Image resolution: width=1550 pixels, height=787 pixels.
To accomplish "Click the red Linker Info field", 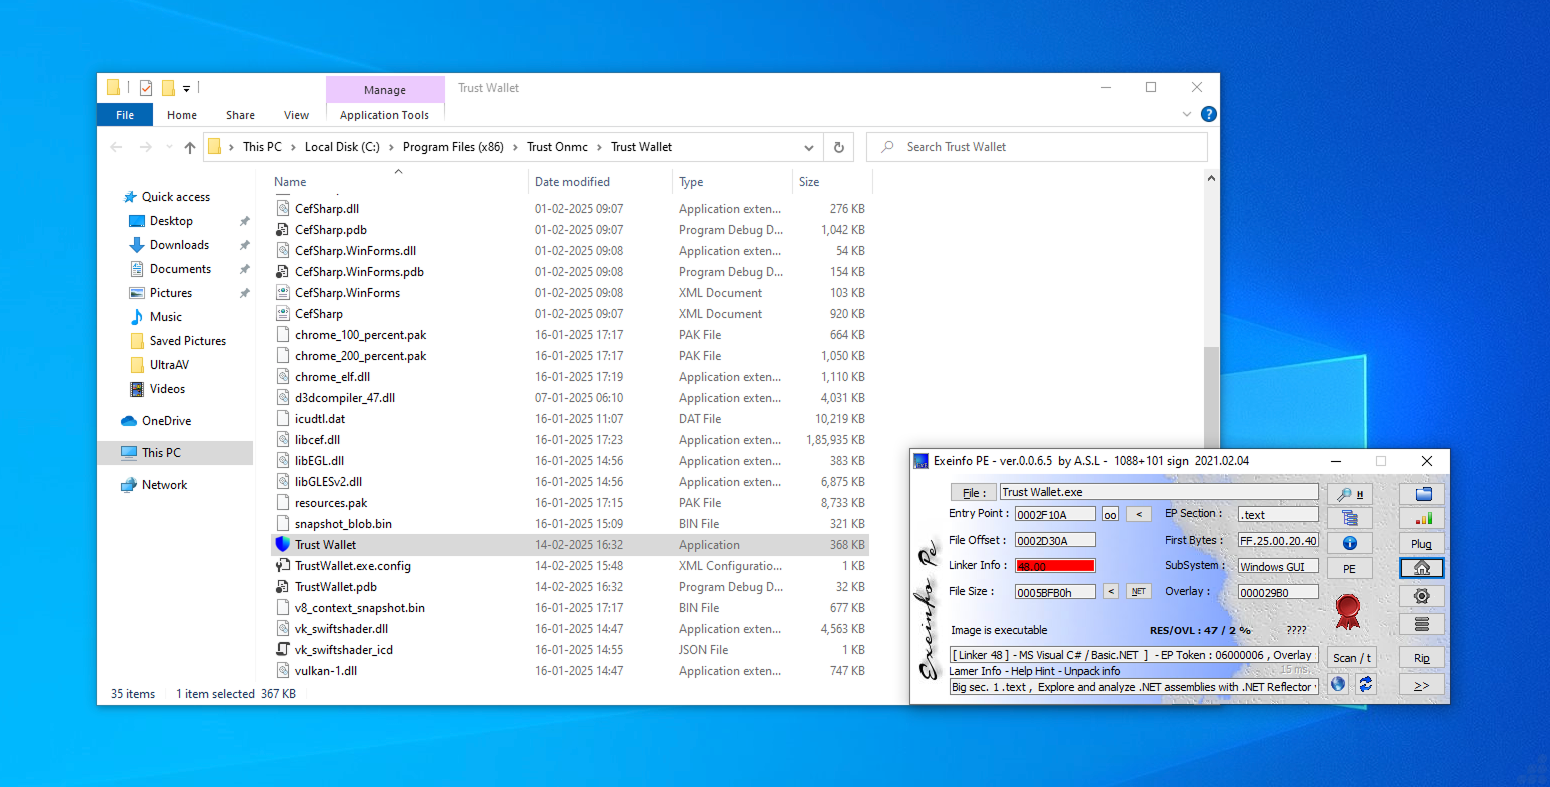I will coord(1055,566).
